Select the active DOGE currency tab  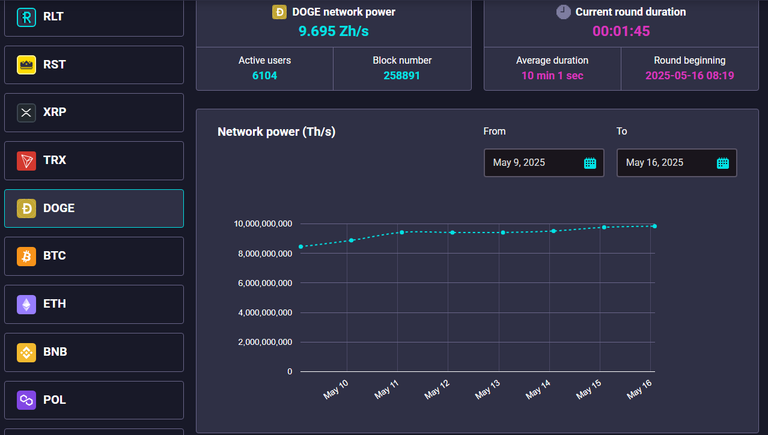click(x=94, y=208)
